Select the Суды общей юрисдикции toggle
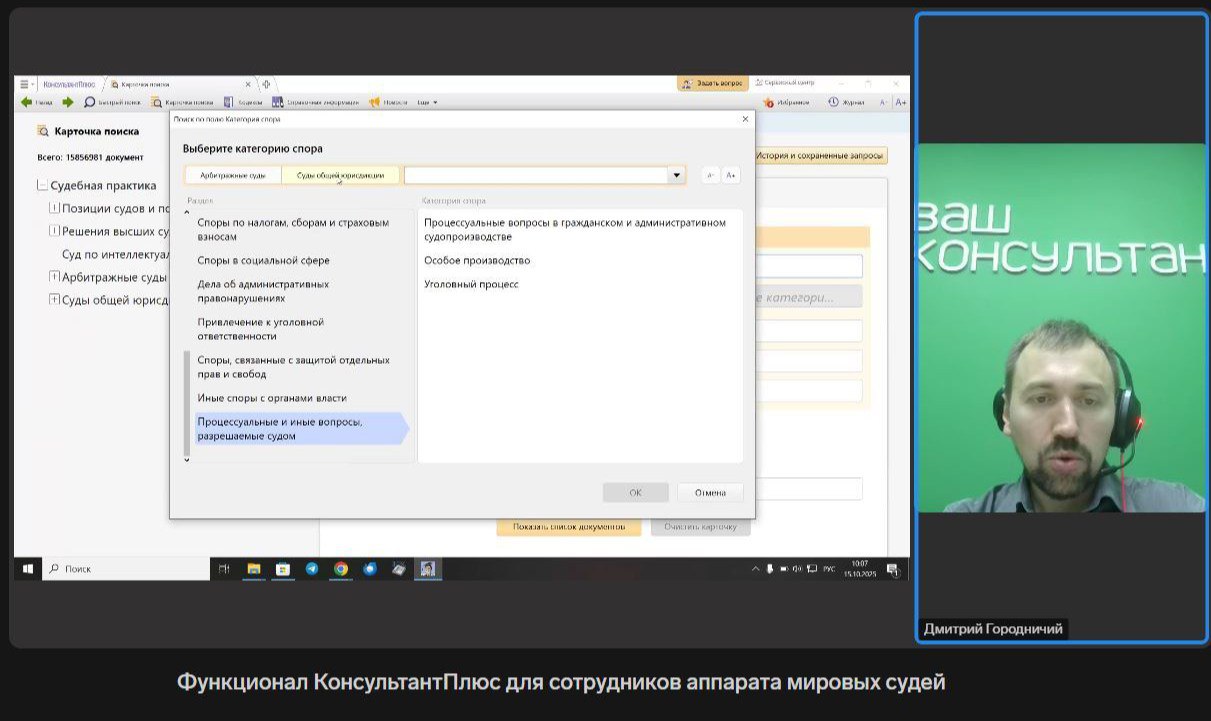Viewport: 1211px width, 721px height. 340,175
